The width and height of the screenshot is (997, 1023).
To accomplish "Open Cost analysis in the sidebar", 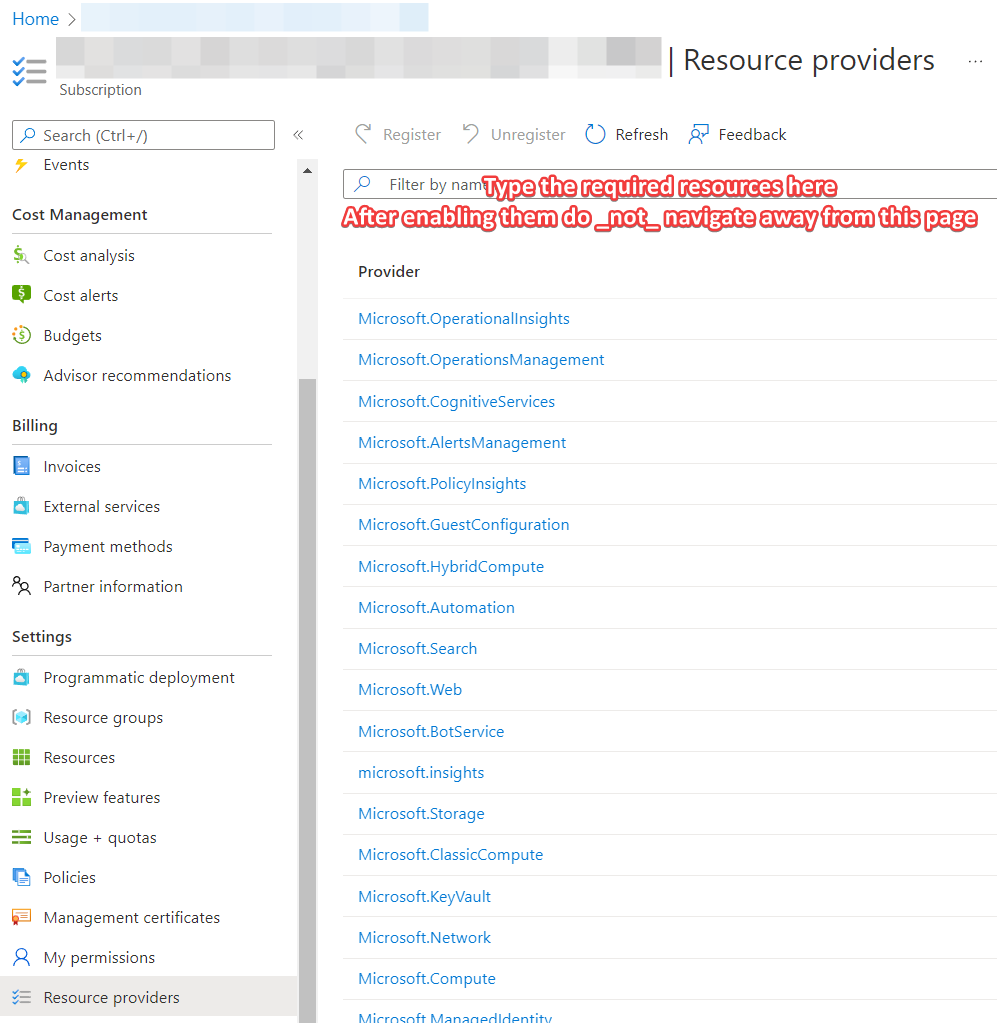I will tap(89, 256).
